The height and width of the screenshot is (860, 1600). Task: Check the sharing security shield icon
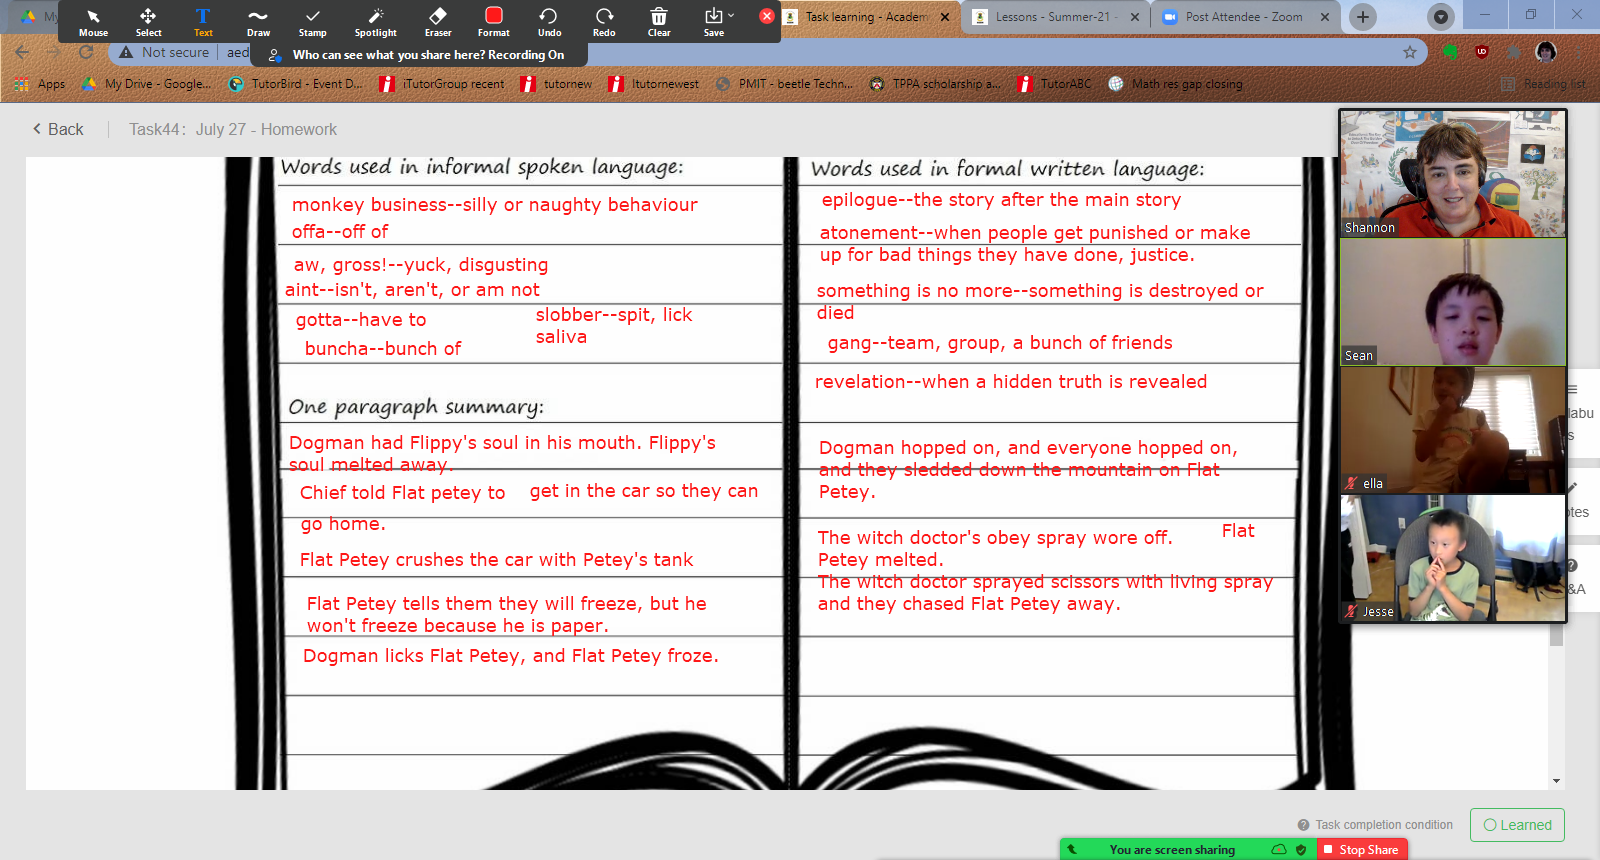click(x=1301, y=849)
